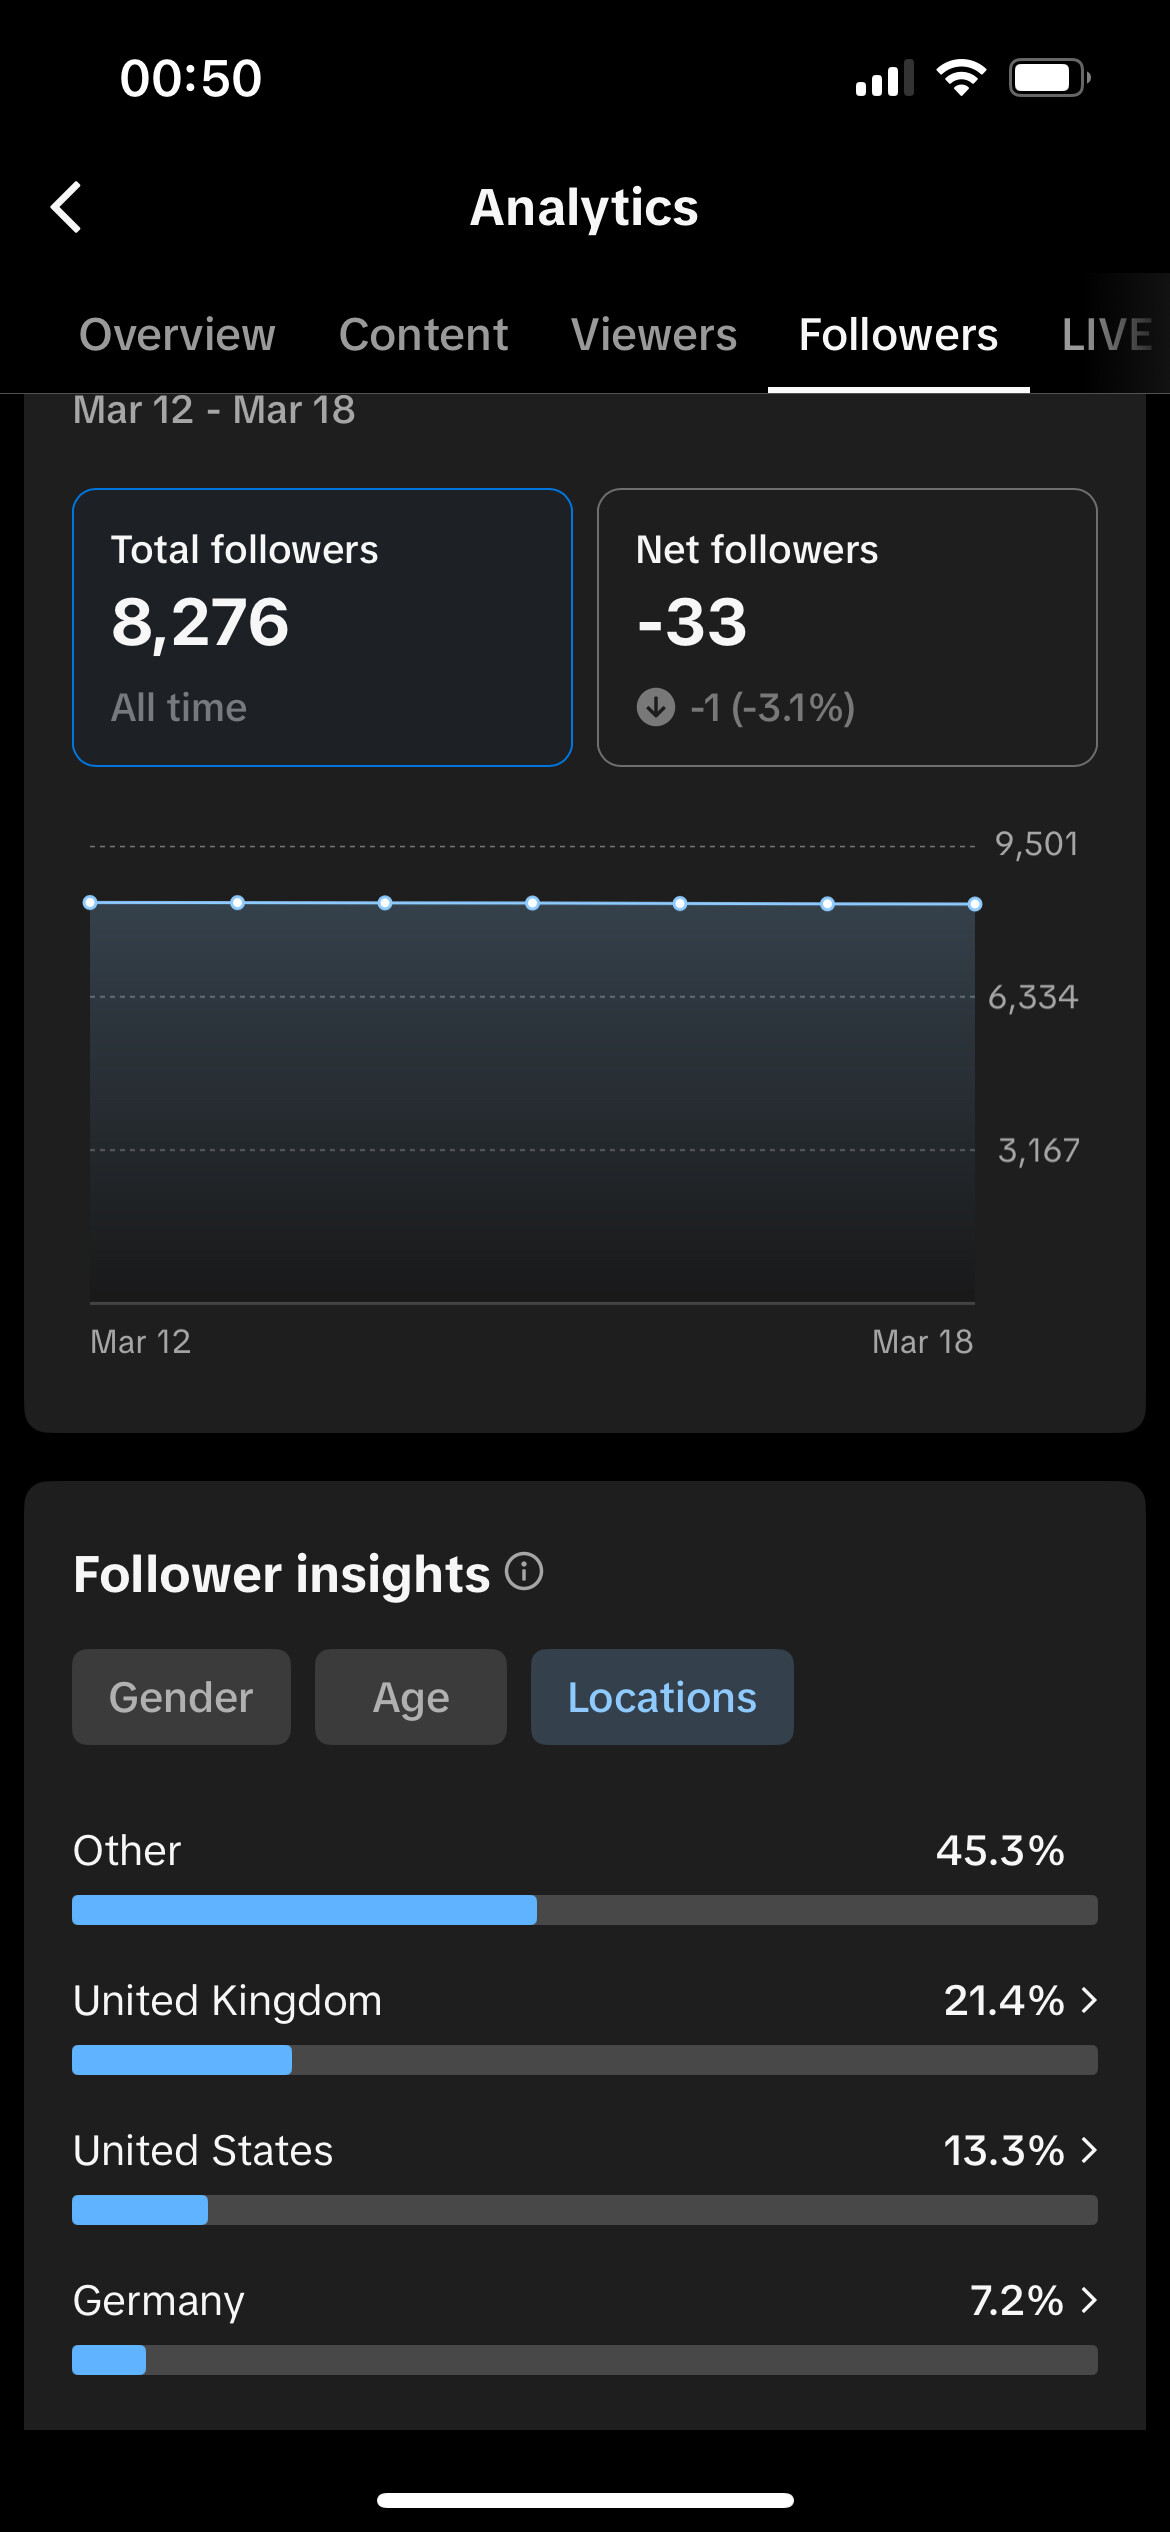Expand Germany location chevron
This screenshot has height=2532, width=1170.
coord(1089,2300)
